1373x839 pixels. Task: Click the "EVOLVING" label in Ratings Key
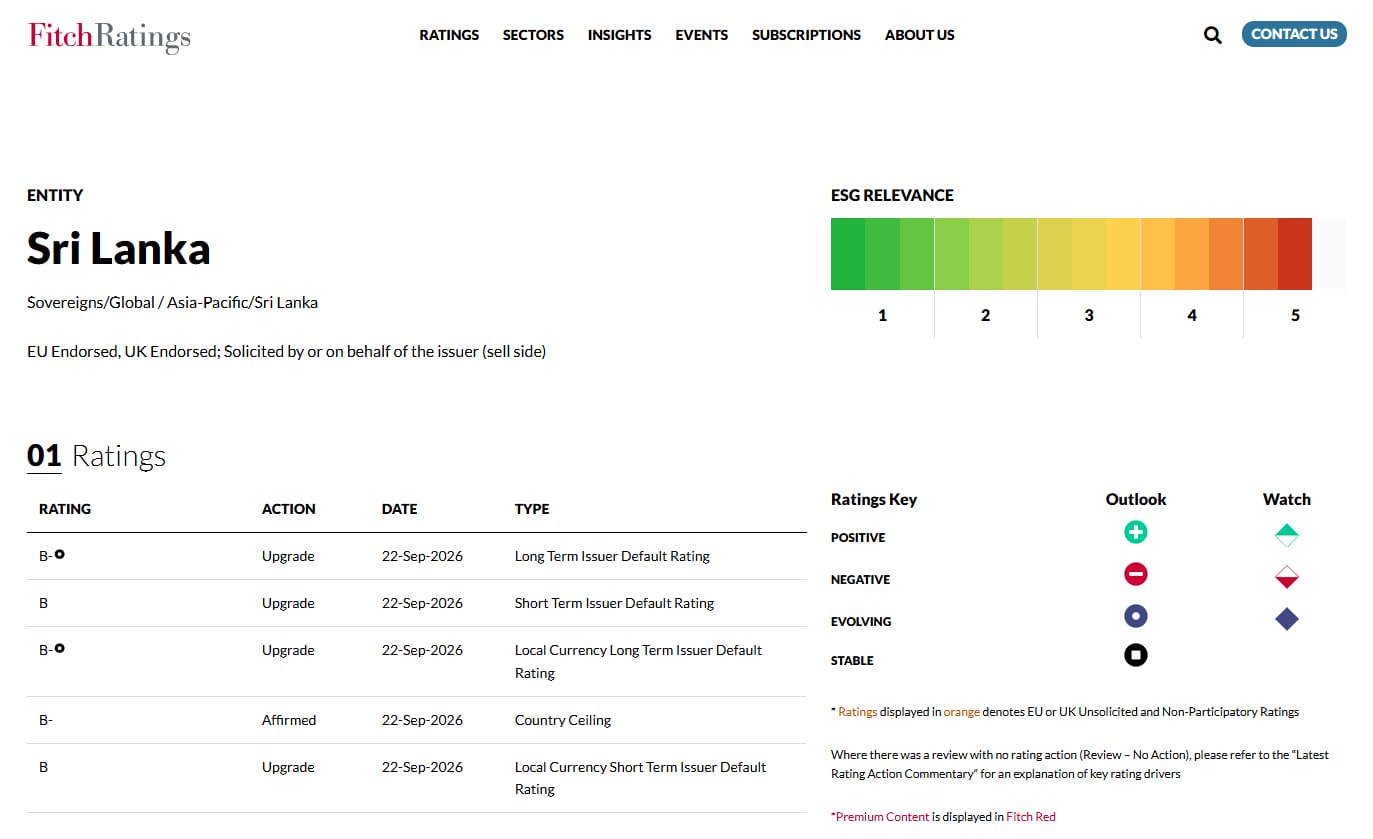point(861,622)
